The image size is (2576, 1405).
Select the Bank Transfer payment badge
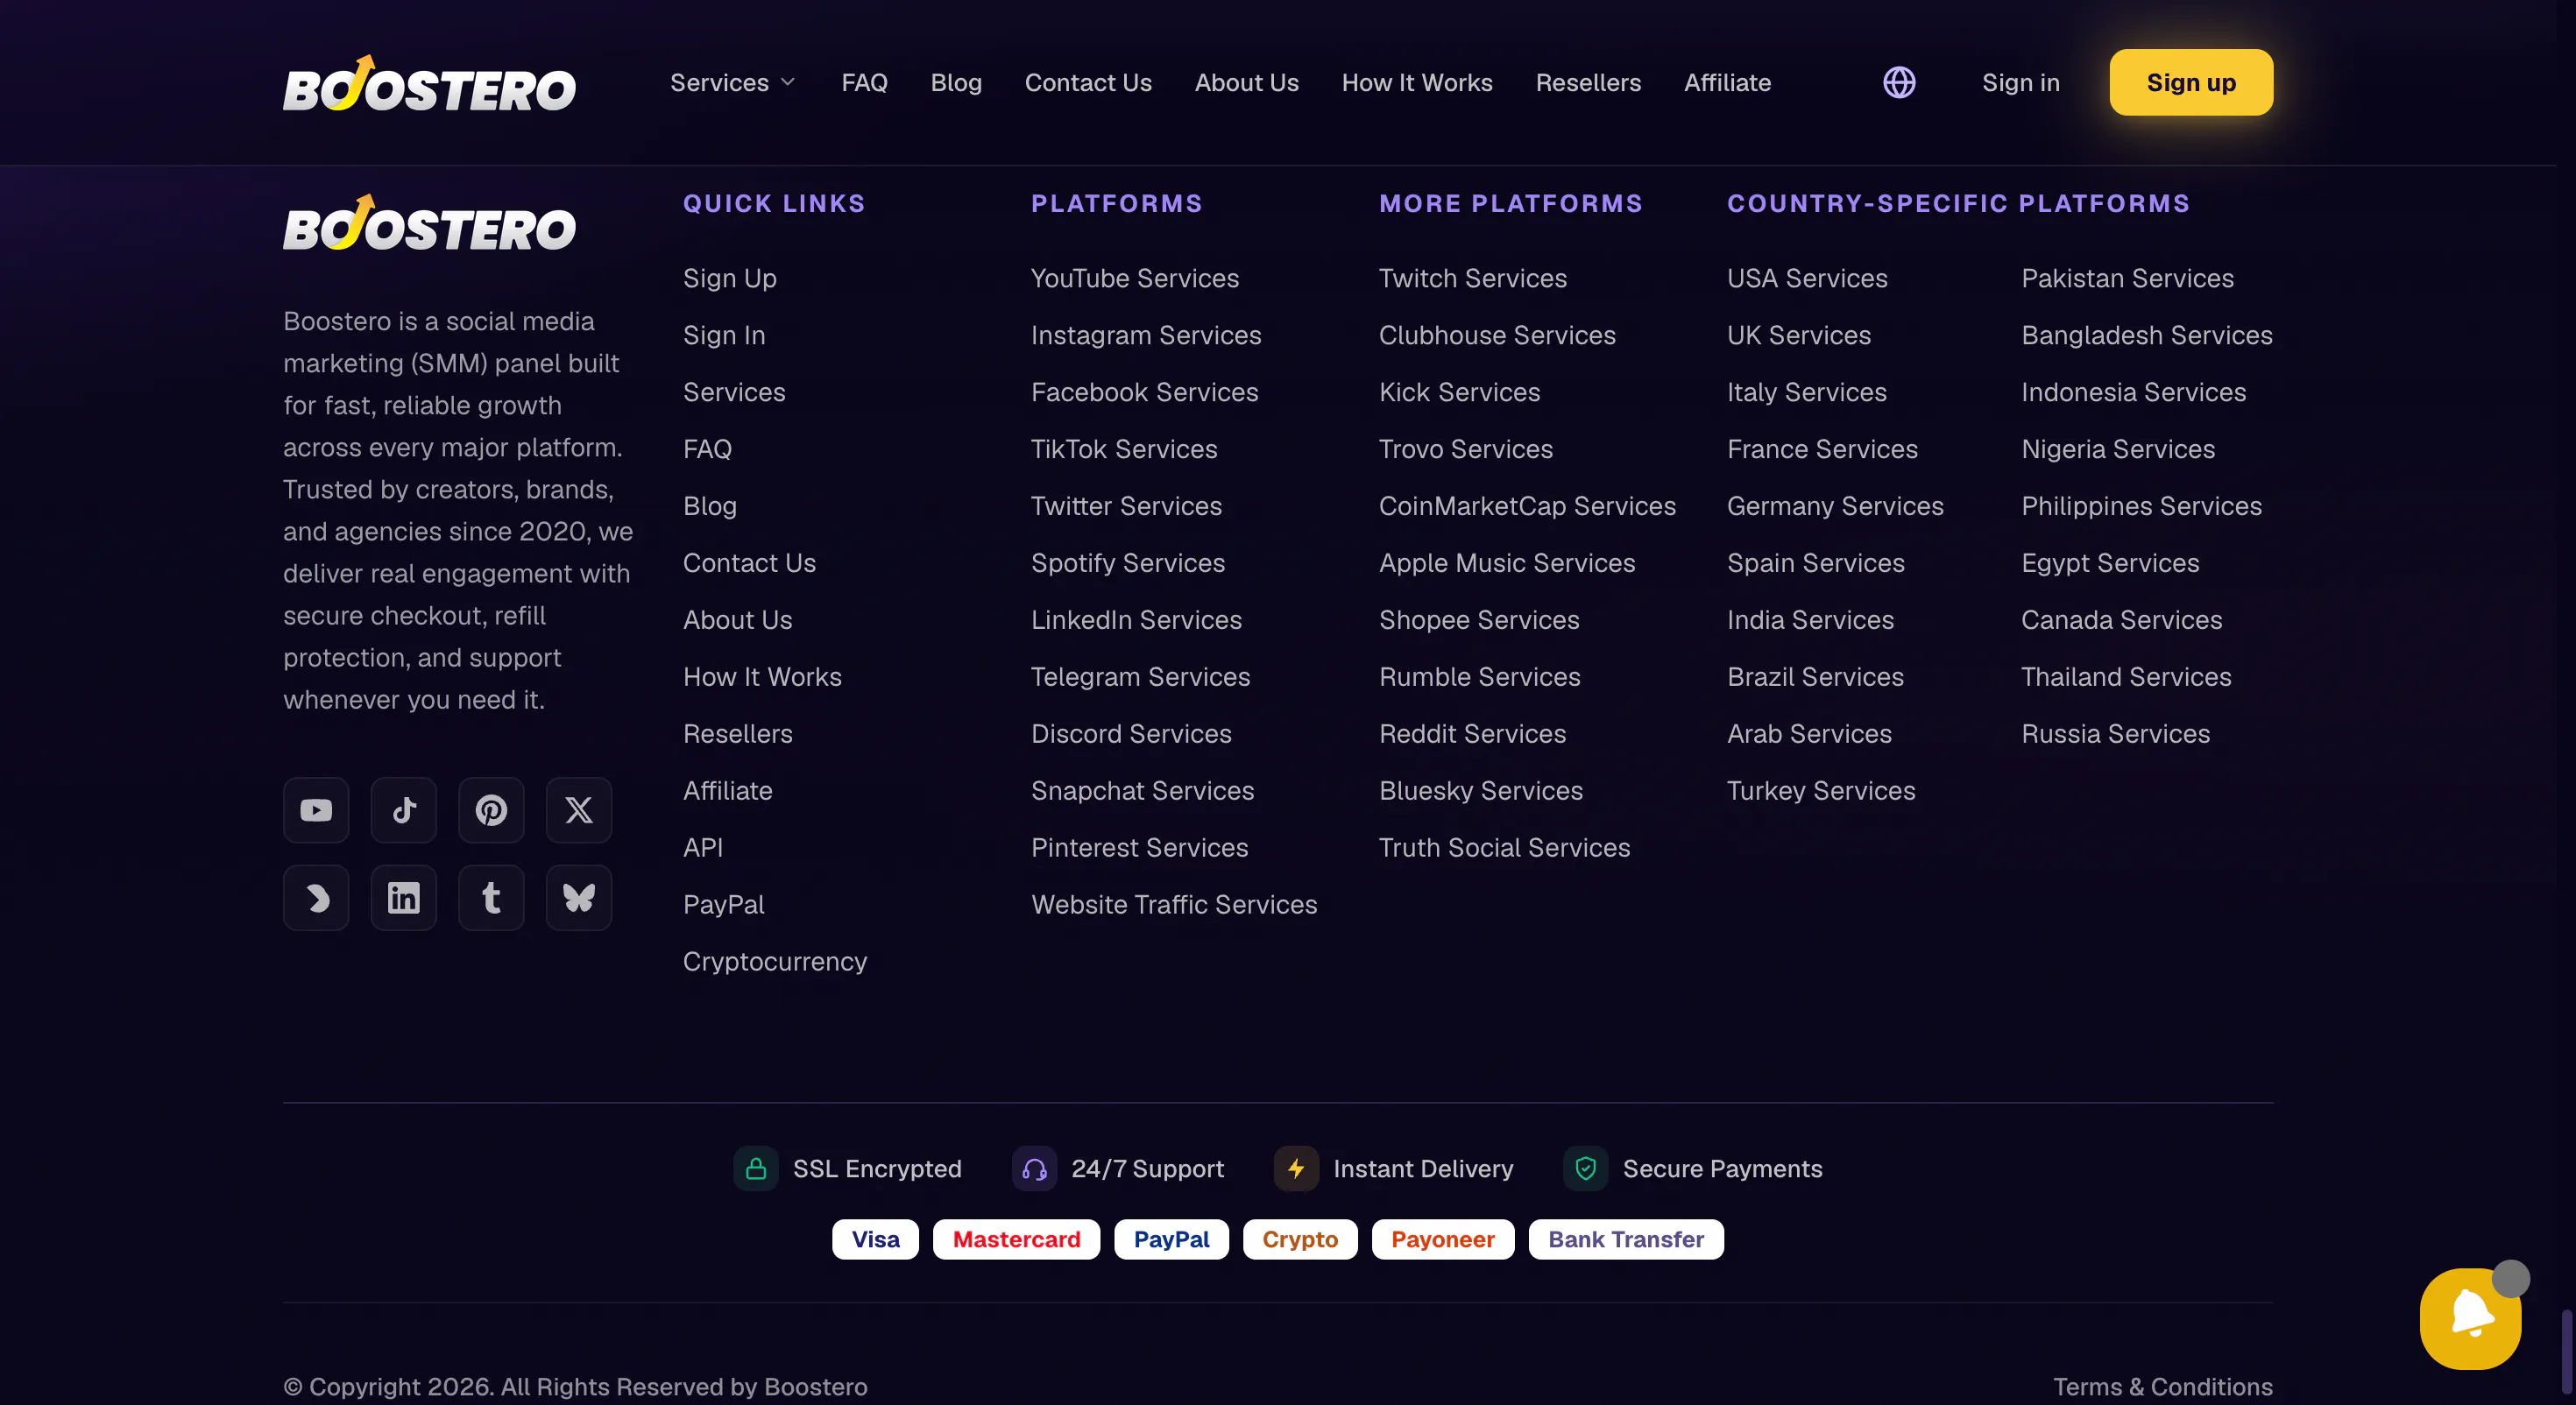point(1626,1239)
